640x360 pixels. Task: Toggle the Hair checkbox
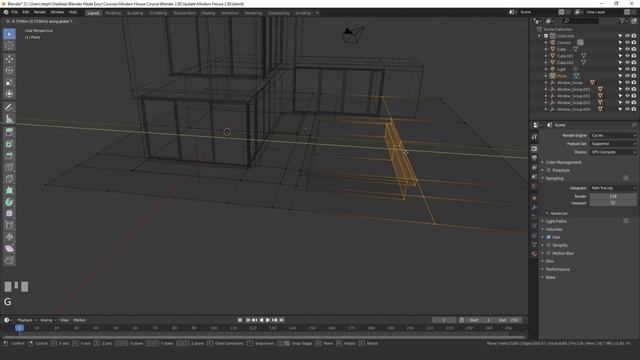click(549, 237)
